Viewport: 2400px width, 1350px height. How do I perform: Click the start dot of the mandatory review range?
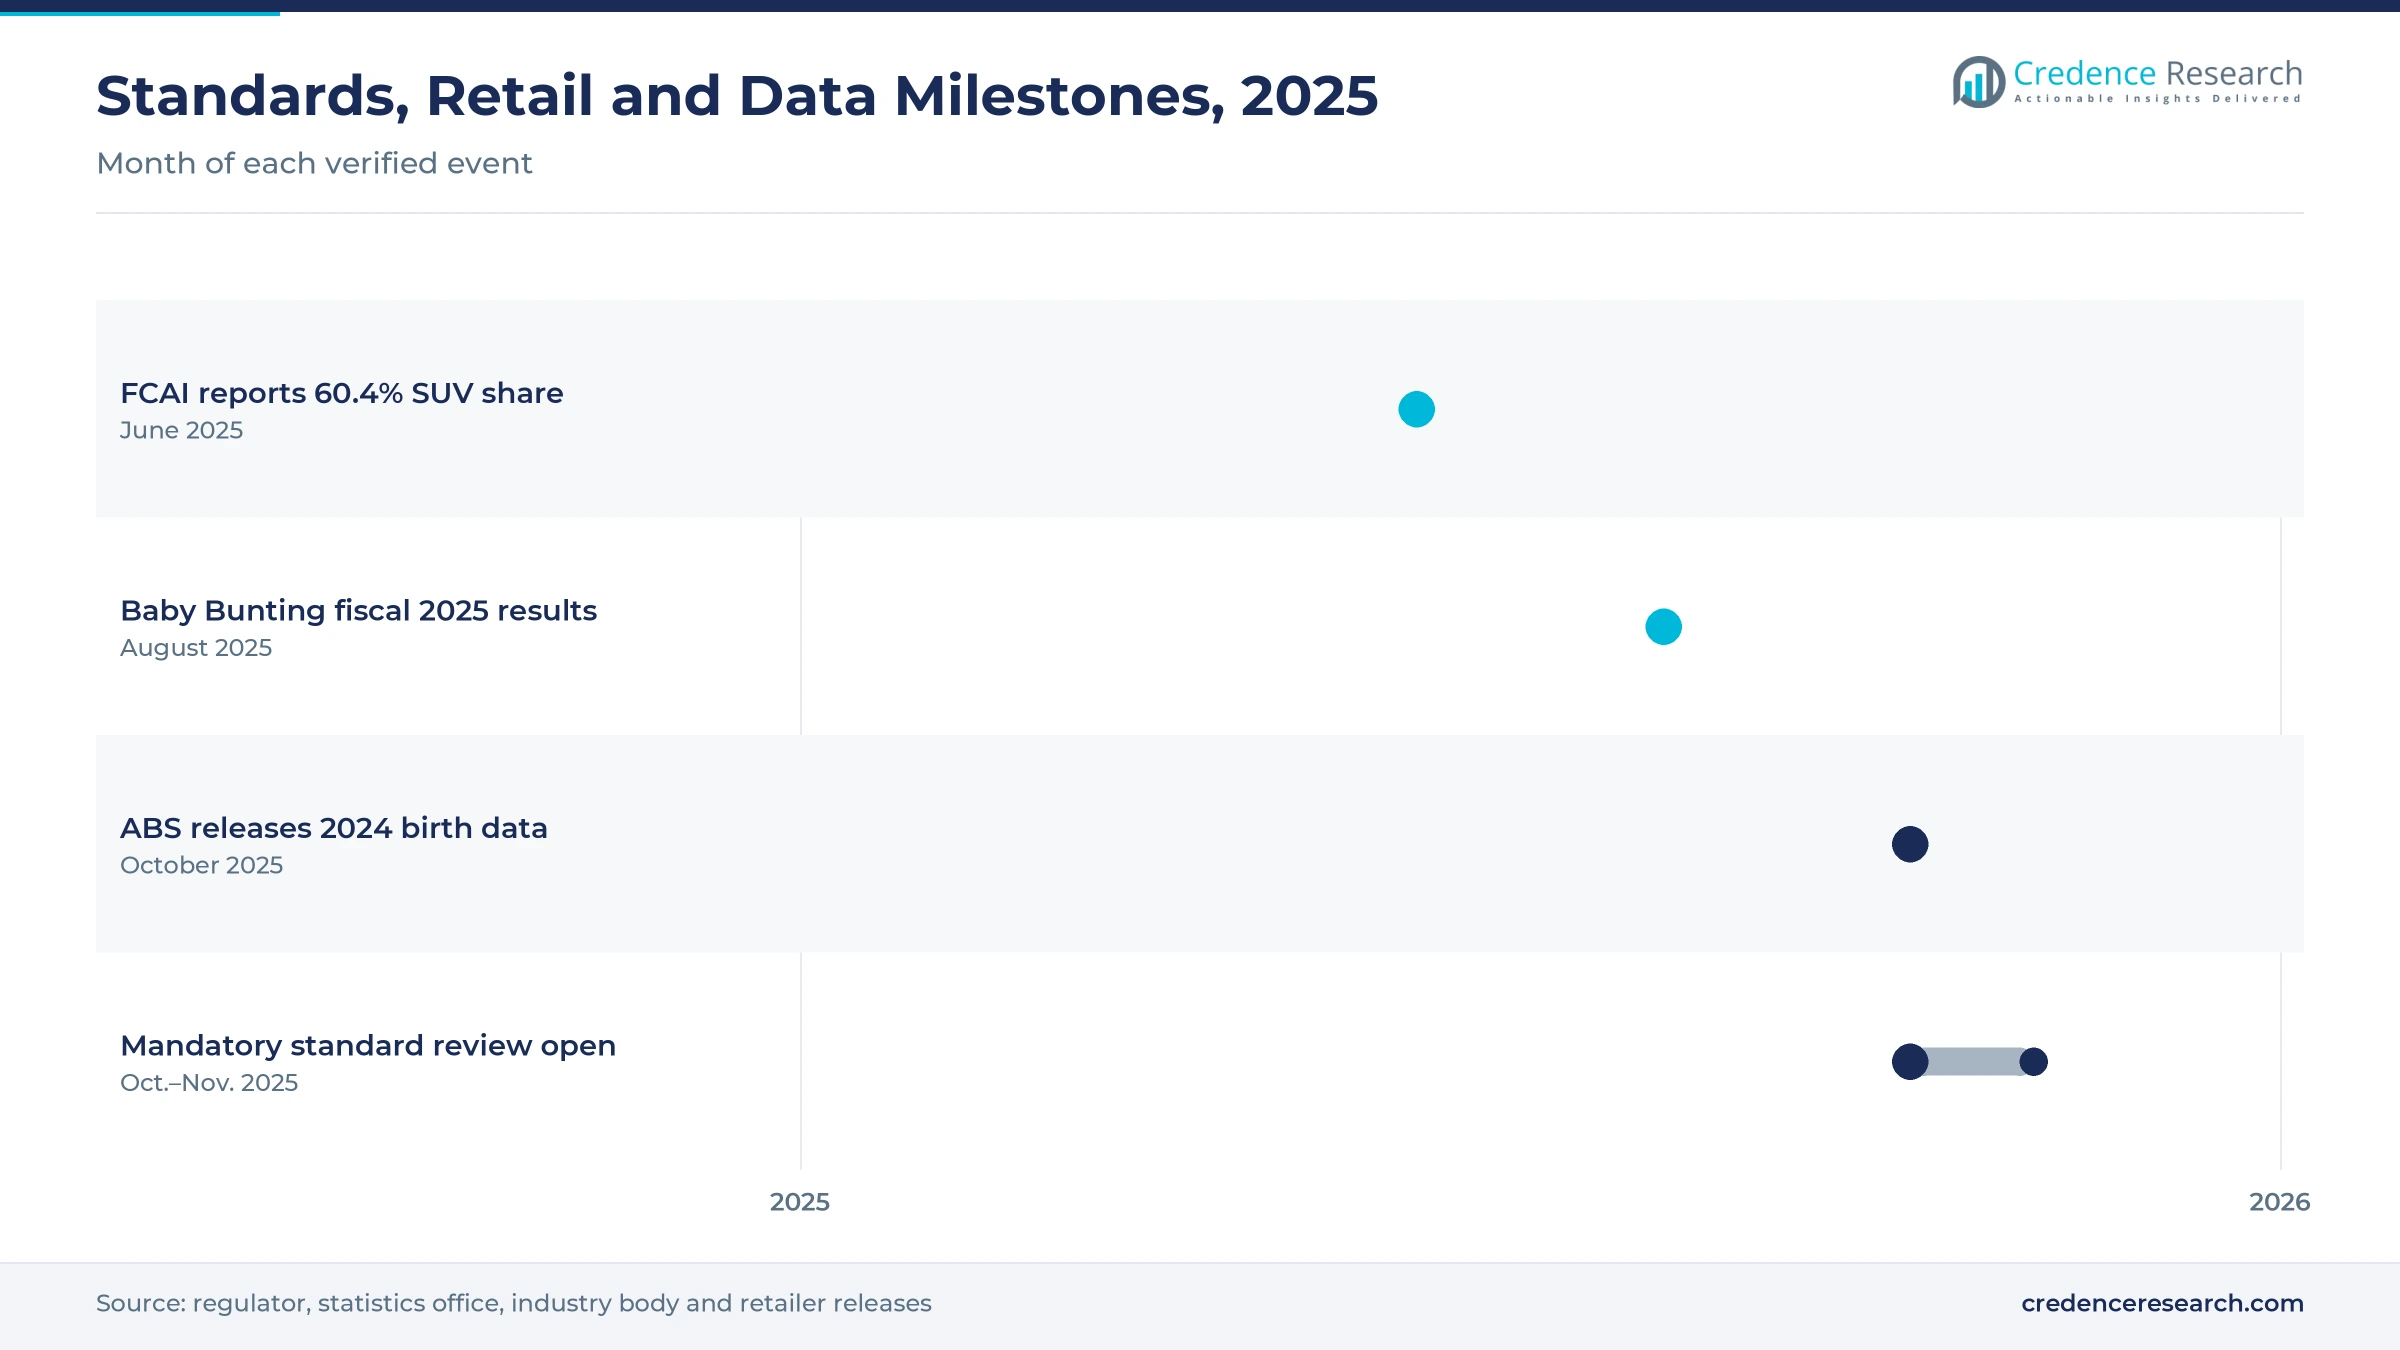coord(1910,1061)
